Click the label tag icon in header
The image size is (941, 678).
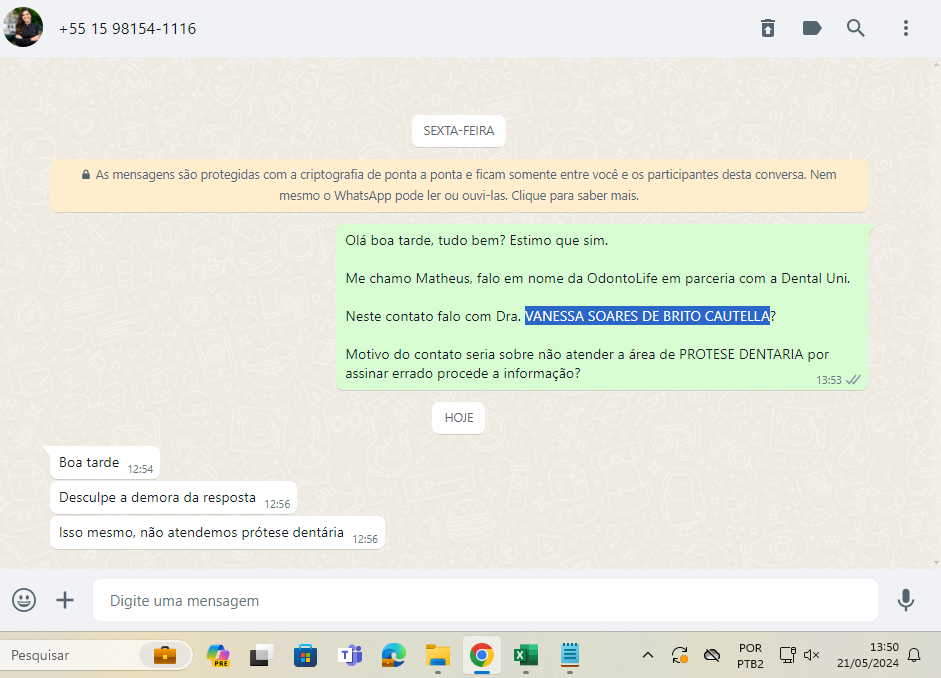coord(811,28)
